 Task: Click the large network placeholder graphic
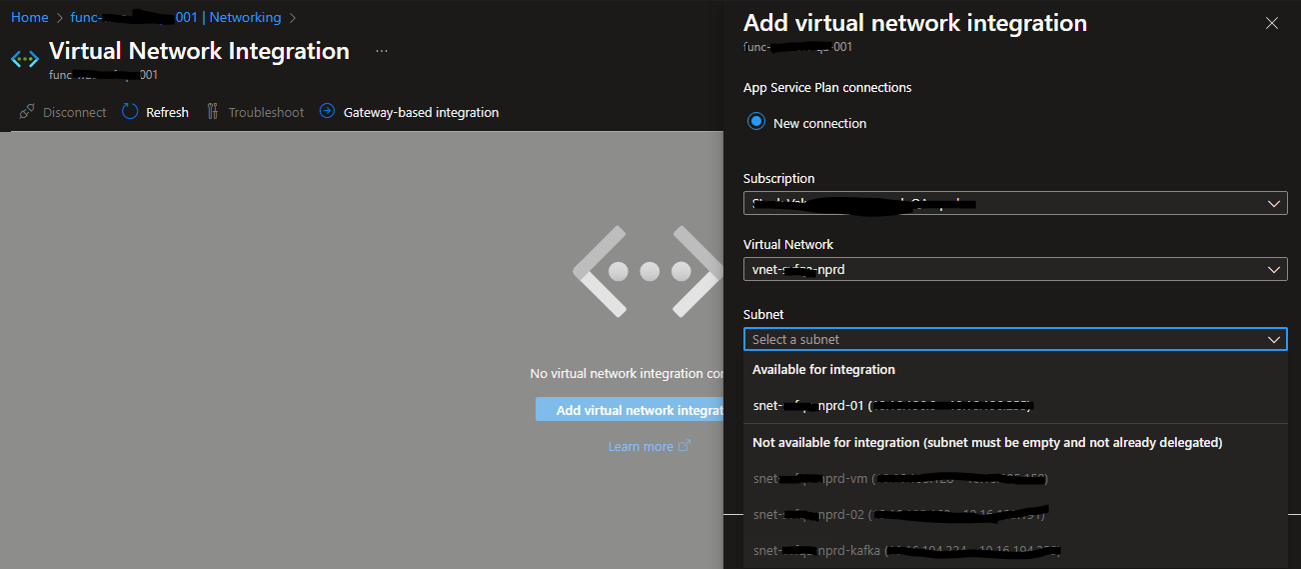click(647, 271)
